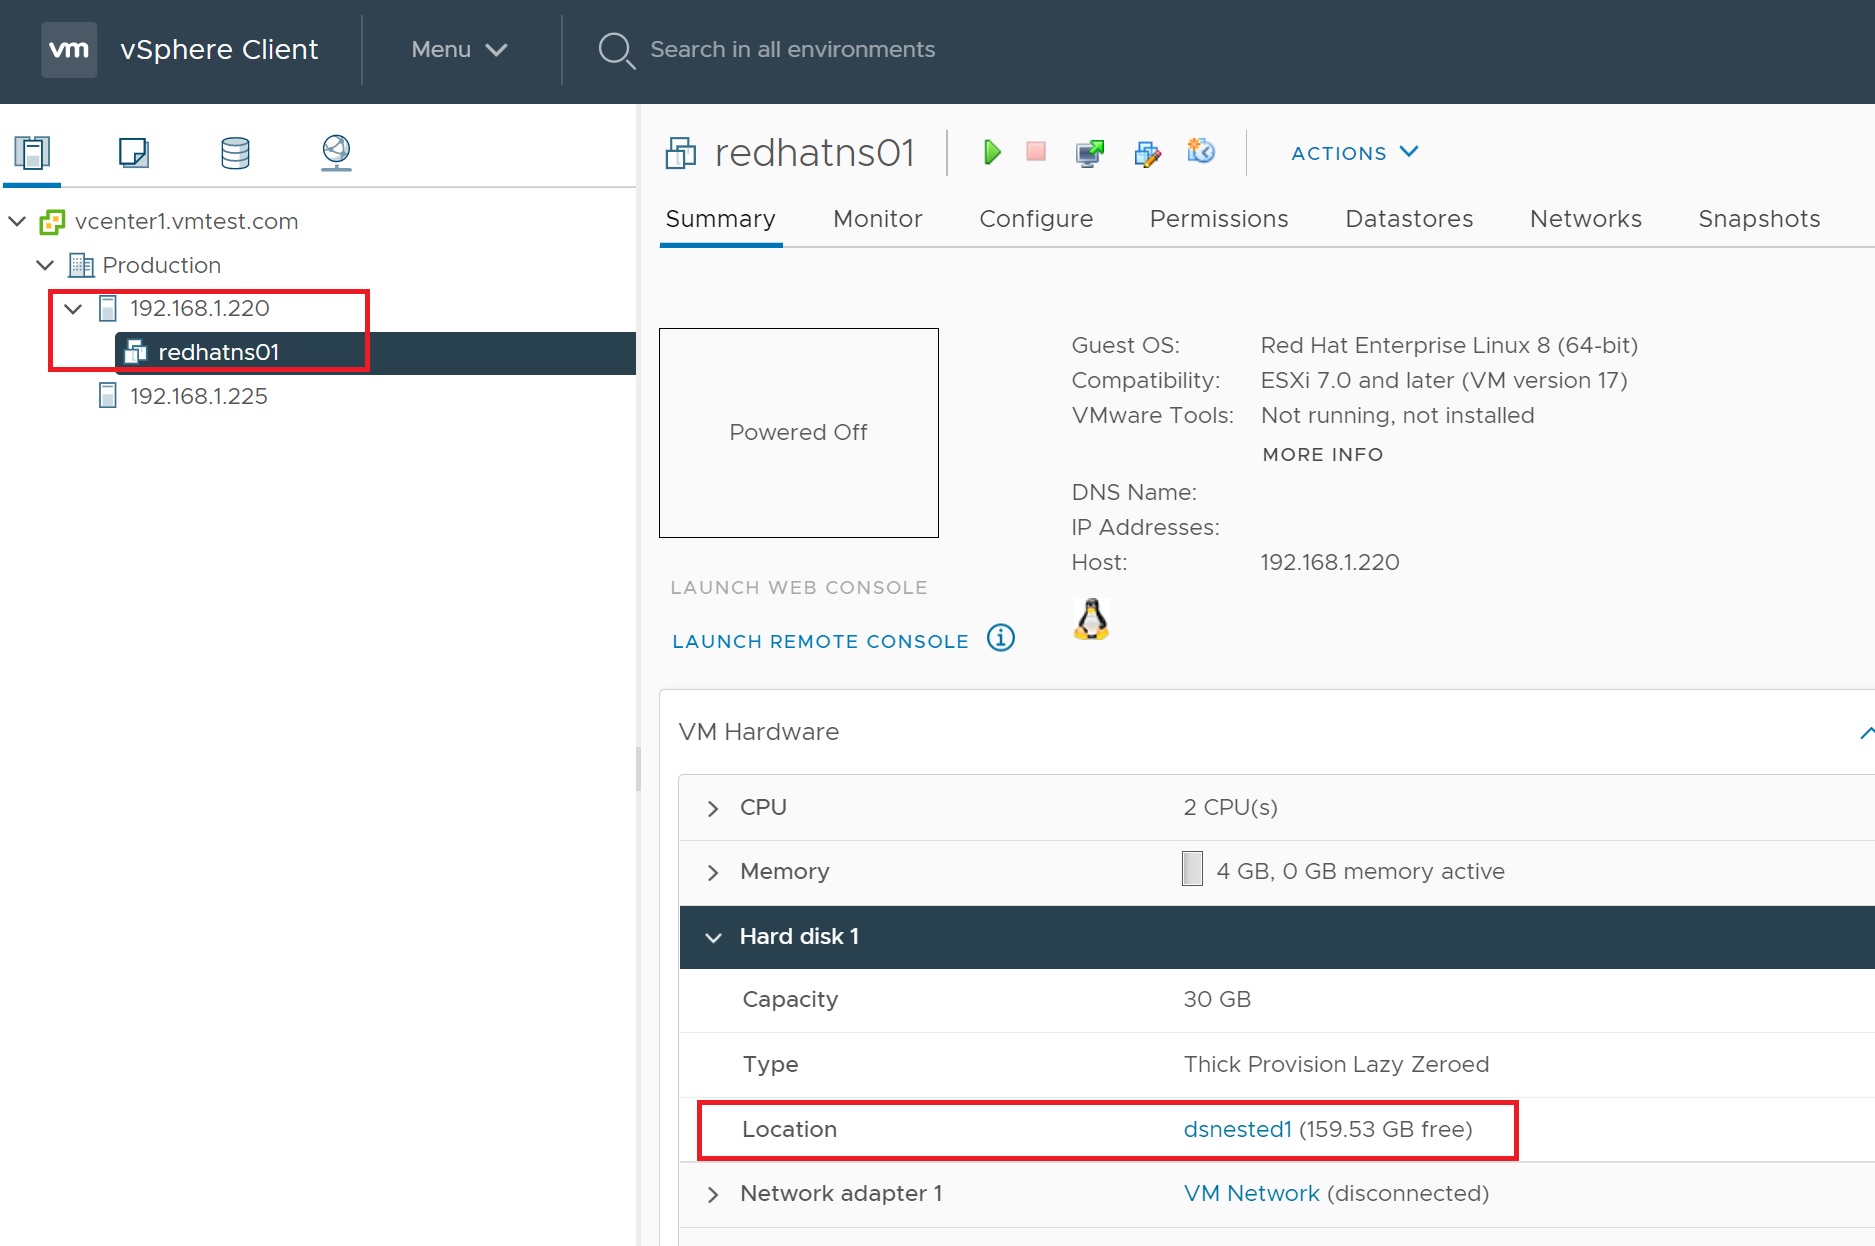The height and width of the screenshot is (1246, 1875).
Task: Switch to VMs and Templates inventory view
Action: (133, 153)
